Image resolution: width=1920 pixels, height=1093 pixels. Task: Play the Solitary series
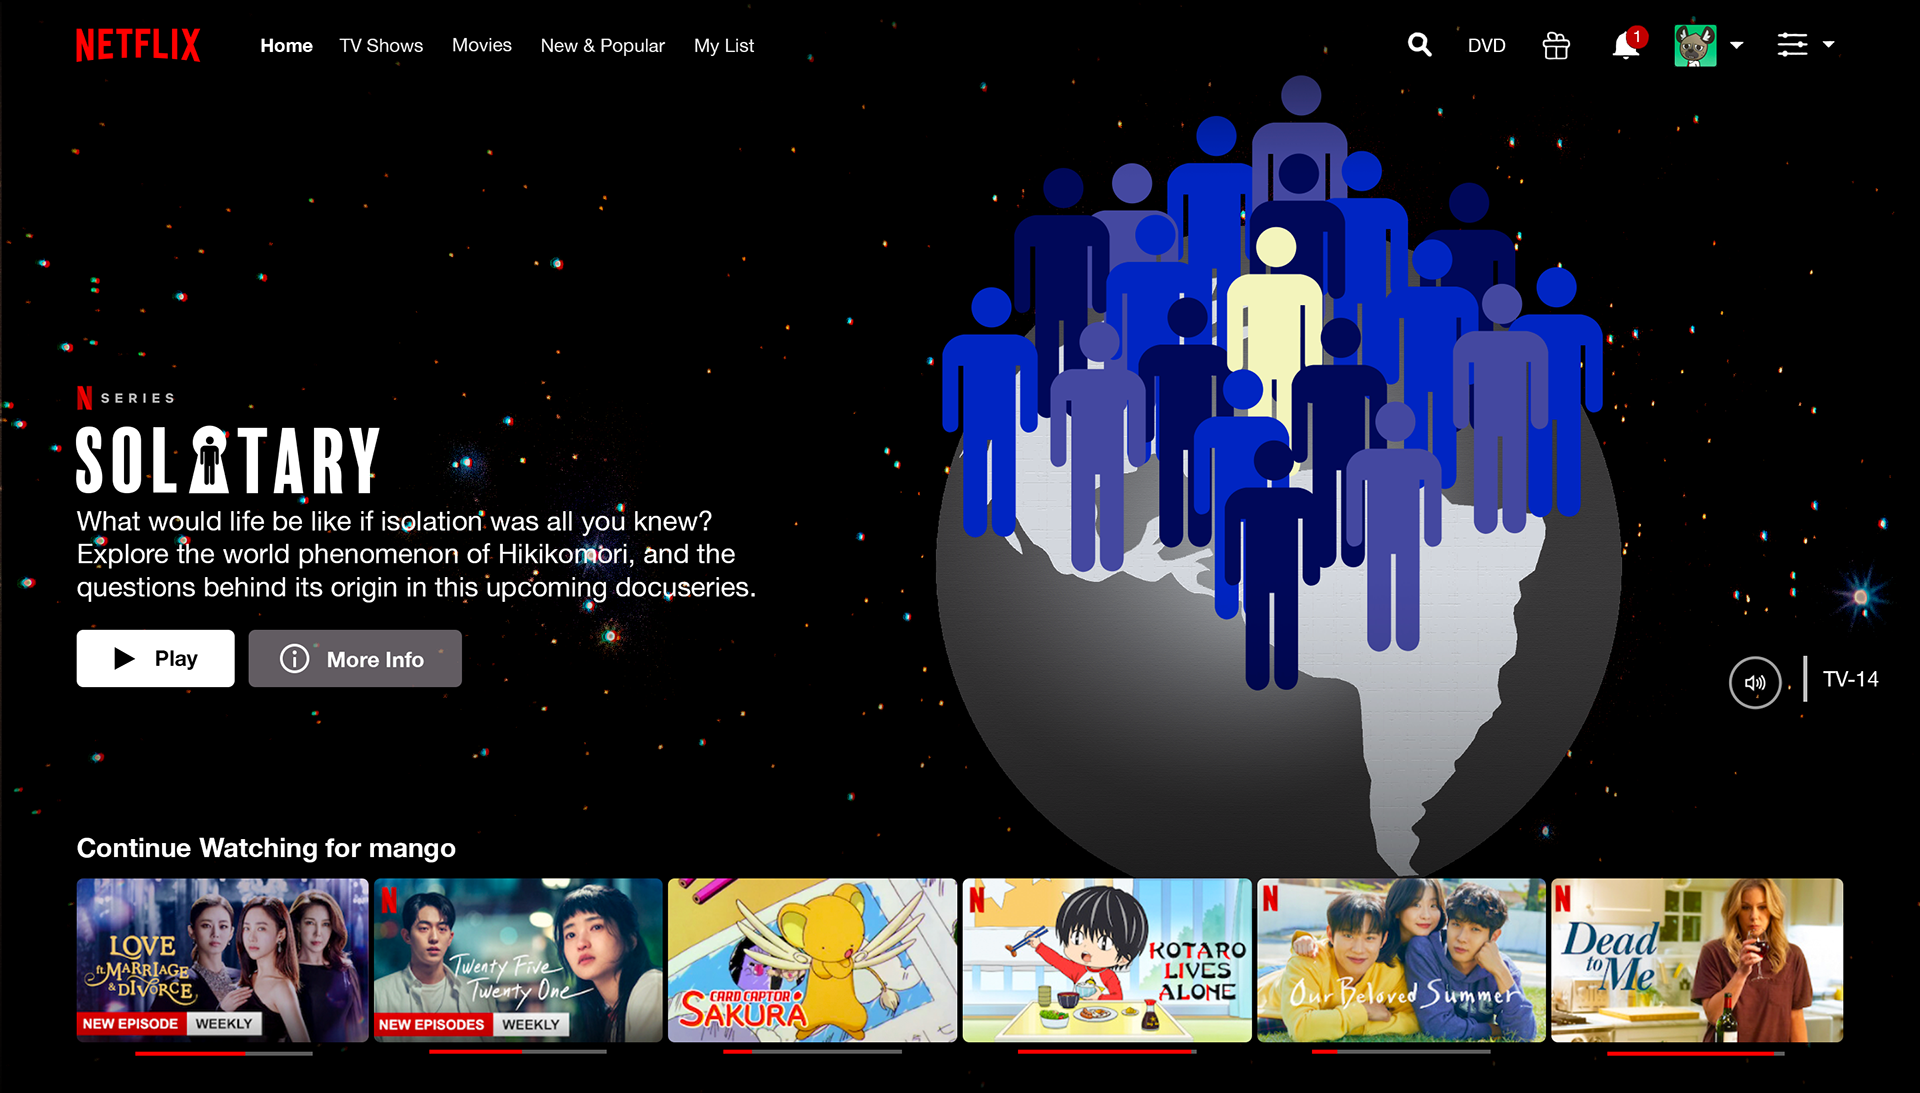(x=155, y=659)
